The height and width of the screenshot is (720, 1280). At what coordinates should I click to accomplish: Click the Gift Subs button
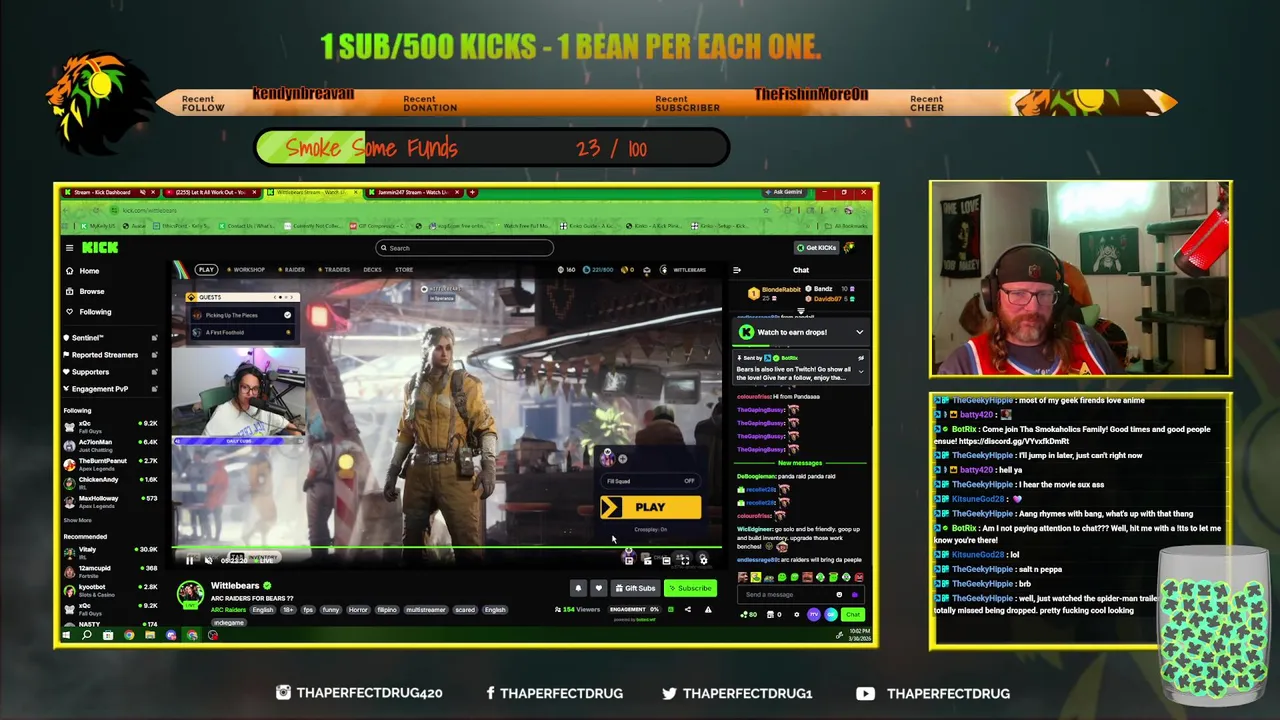coord(636,588)
